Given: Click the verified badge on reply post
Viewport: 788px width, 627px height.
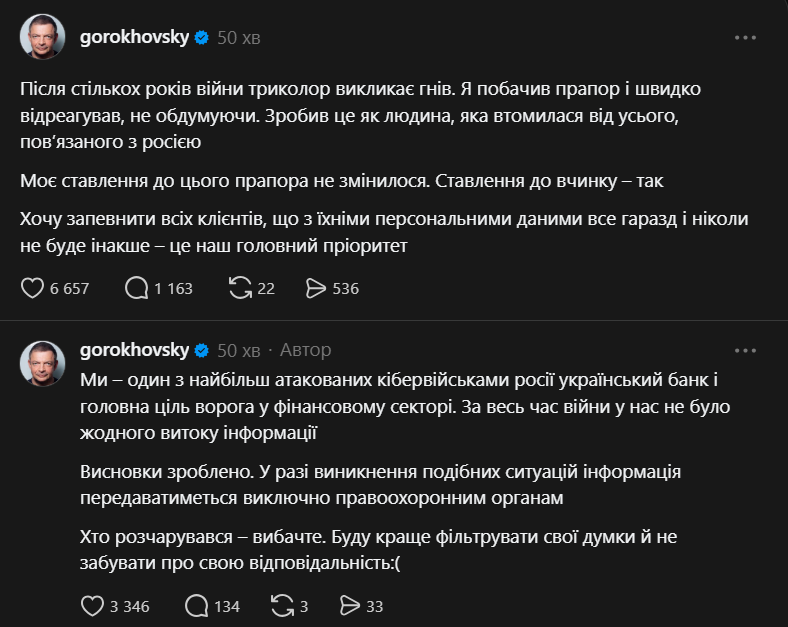Looking at the screenshot, I should (x=200, y=351).
